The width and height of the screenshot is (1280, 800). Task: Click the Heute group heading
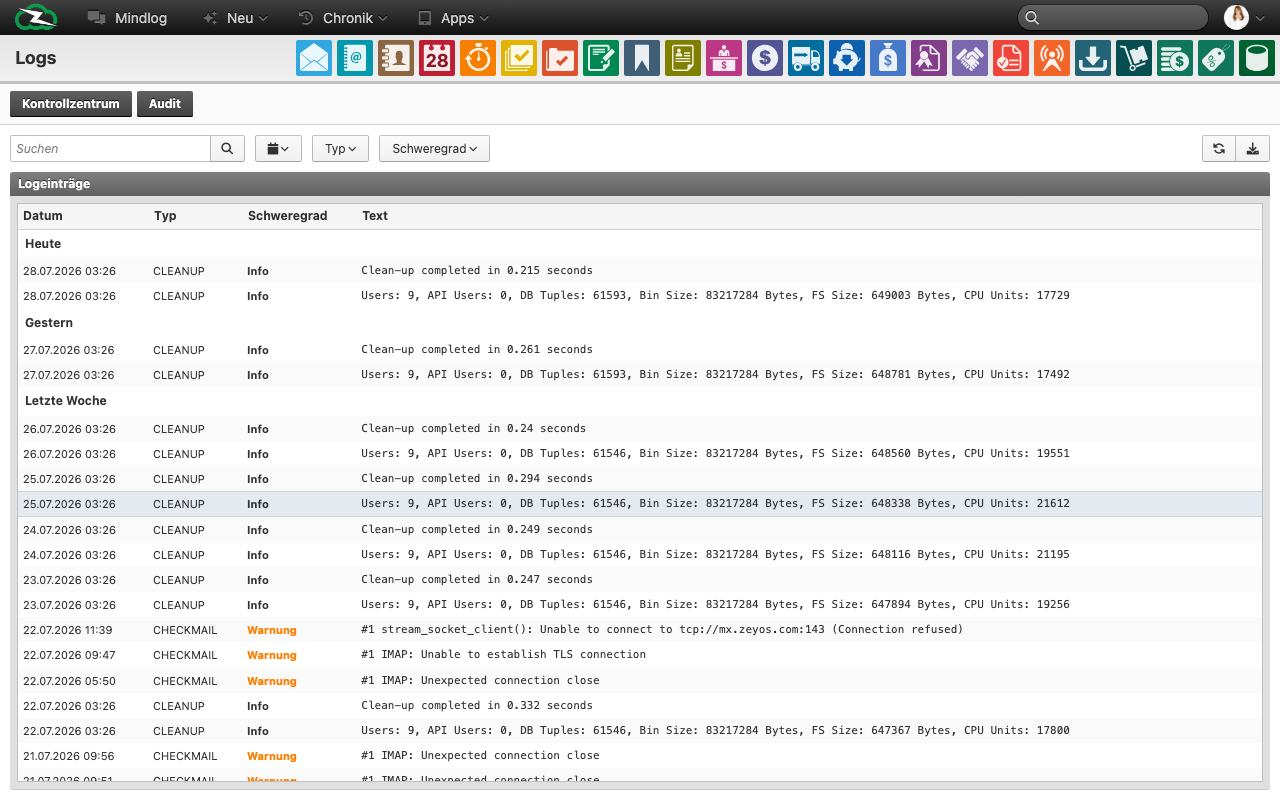[x=43, y=244]
